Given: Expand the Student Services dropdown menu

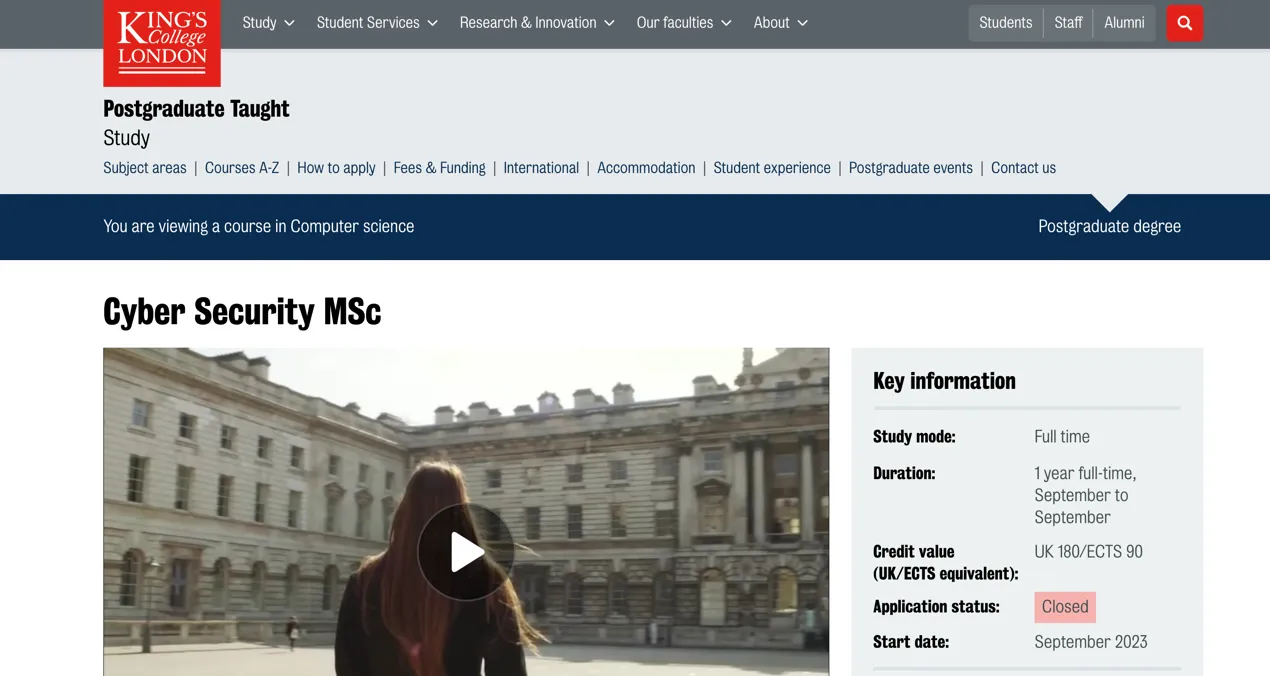Looking at the screenshot, I should click(x=377, y=23).
